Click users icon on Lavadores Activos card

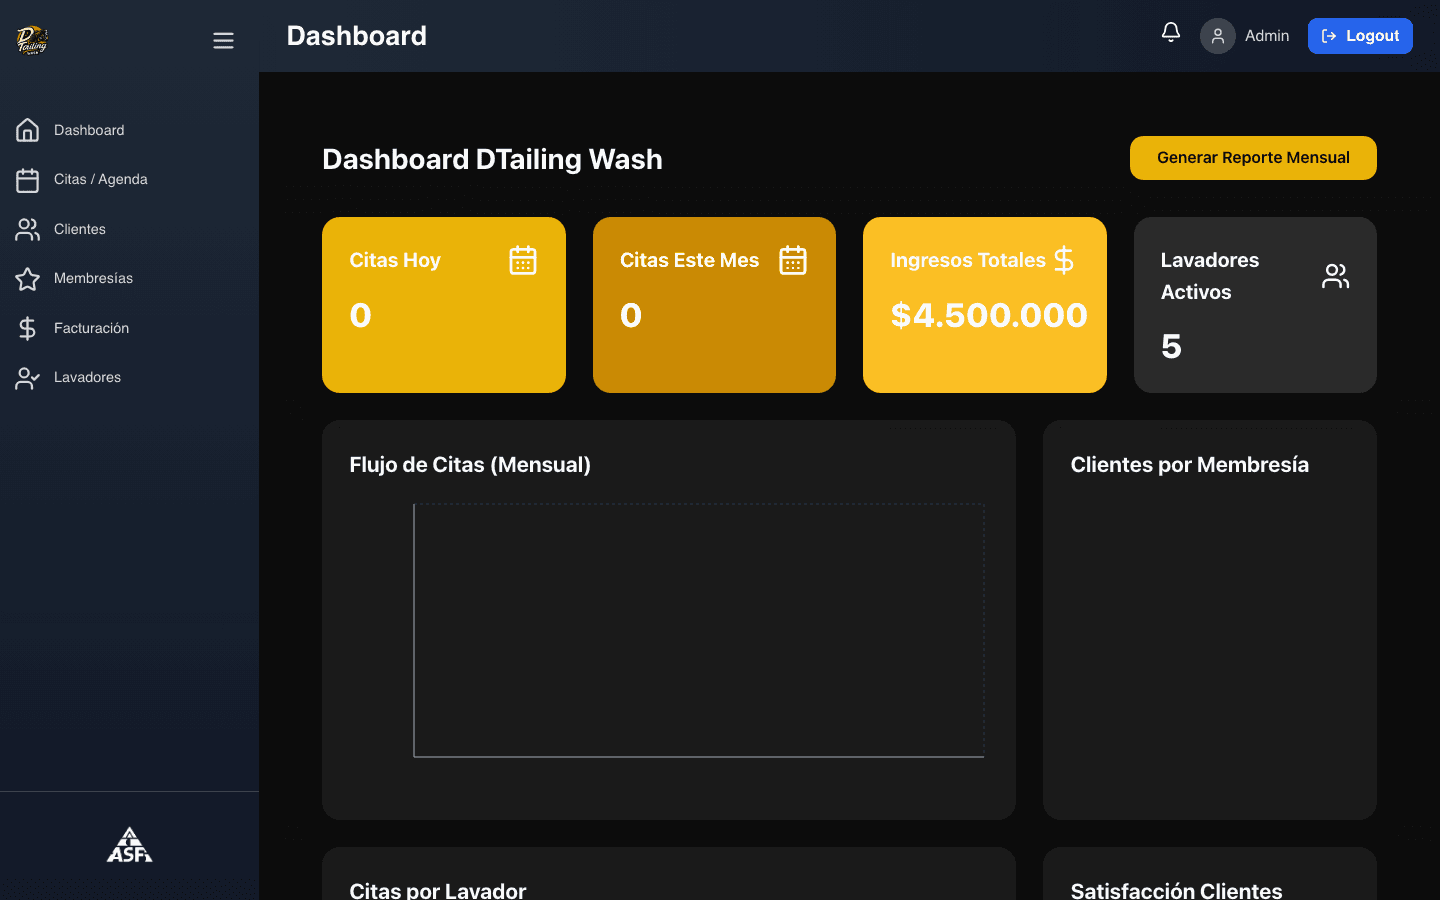point(1335,276)
